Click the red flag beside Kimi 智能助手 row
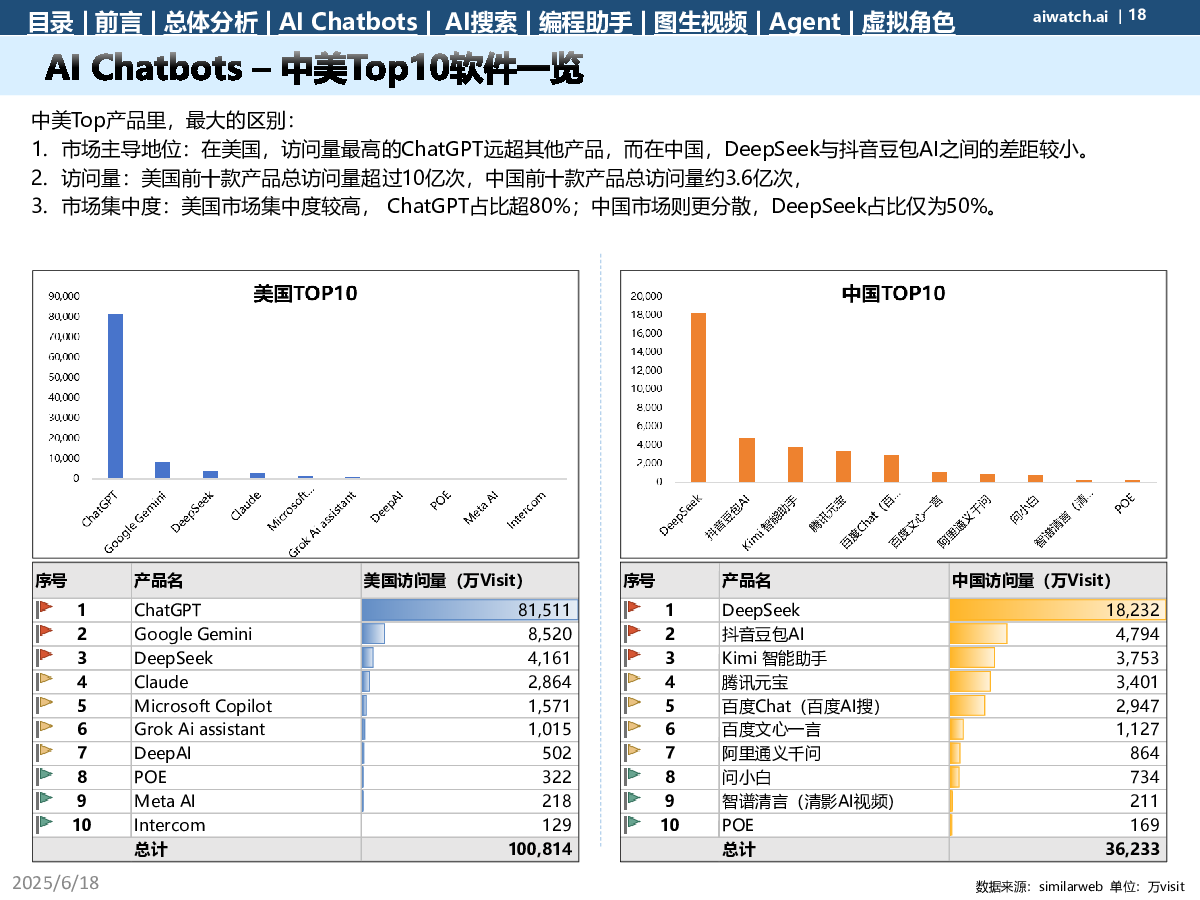Screen dimensions: 1200x900 point(632,657)
